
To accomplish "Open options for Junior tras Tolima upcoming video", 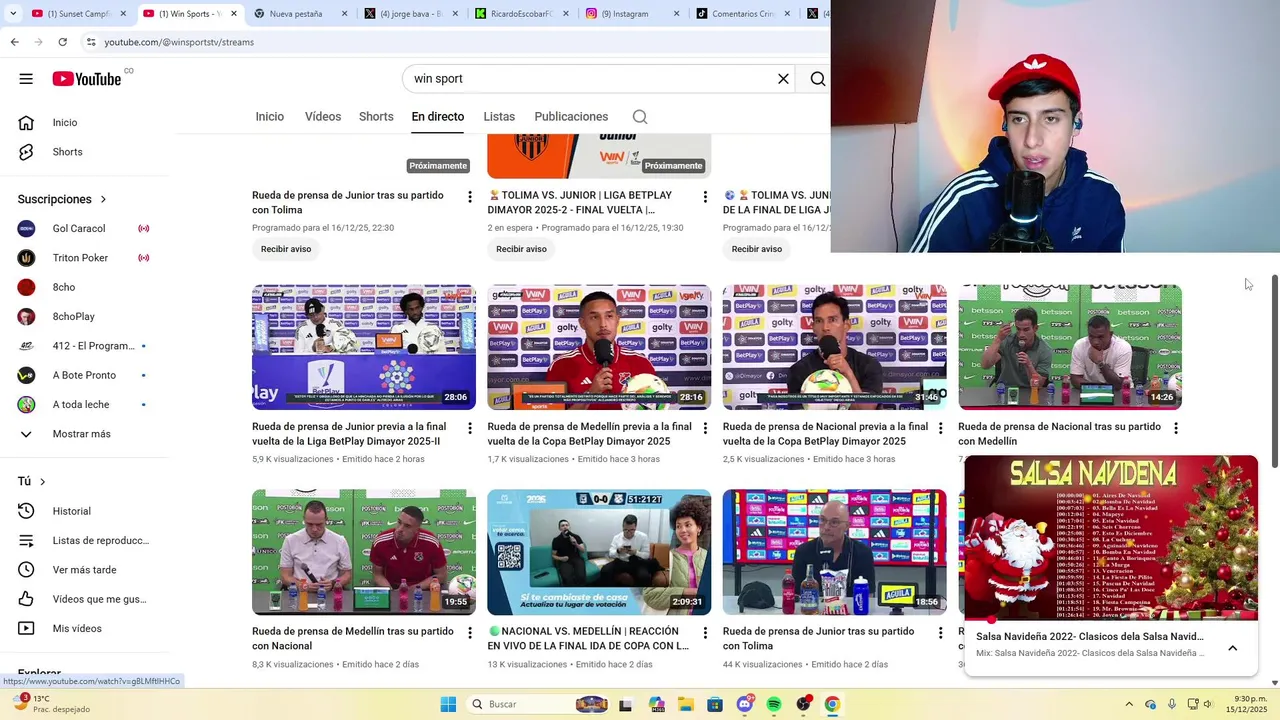I will [470, 197].
